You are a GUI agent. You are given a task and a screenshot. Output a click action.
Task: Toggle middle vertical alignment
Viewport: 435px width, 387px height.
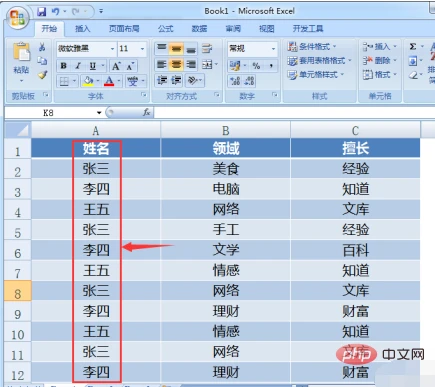point(176,49)
